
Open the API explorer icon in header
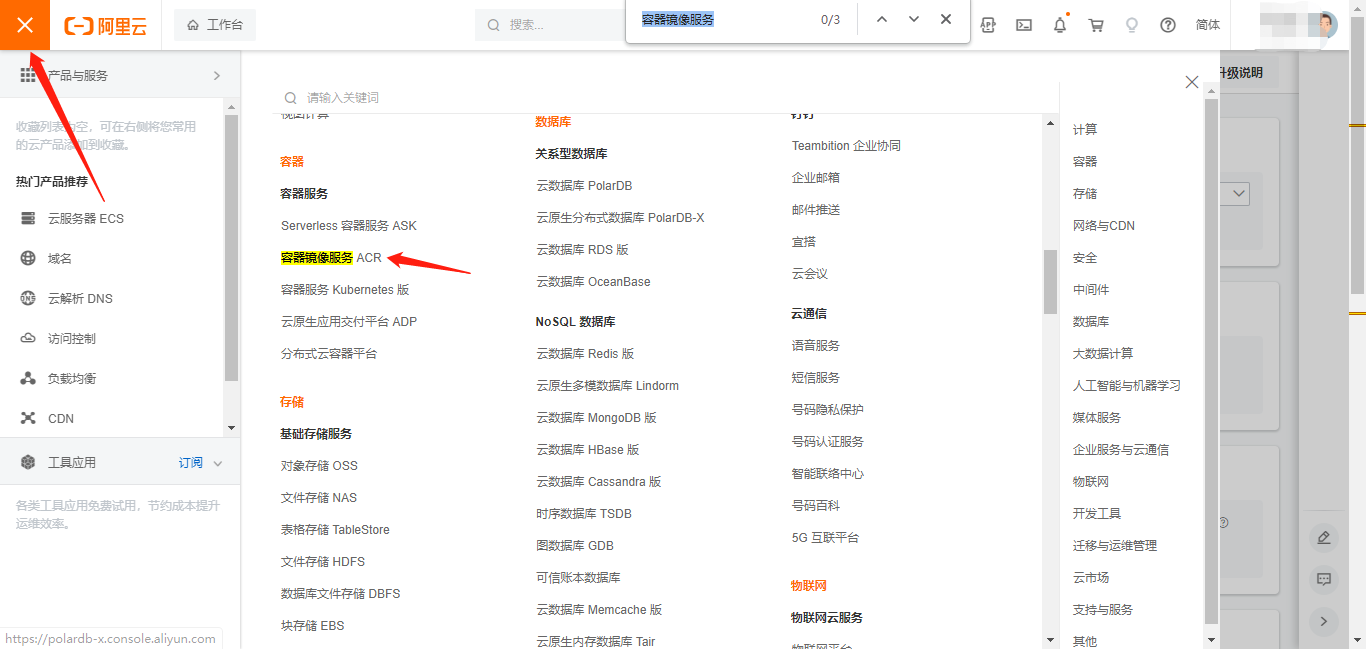pyautogui.click(x=988, y=25)
